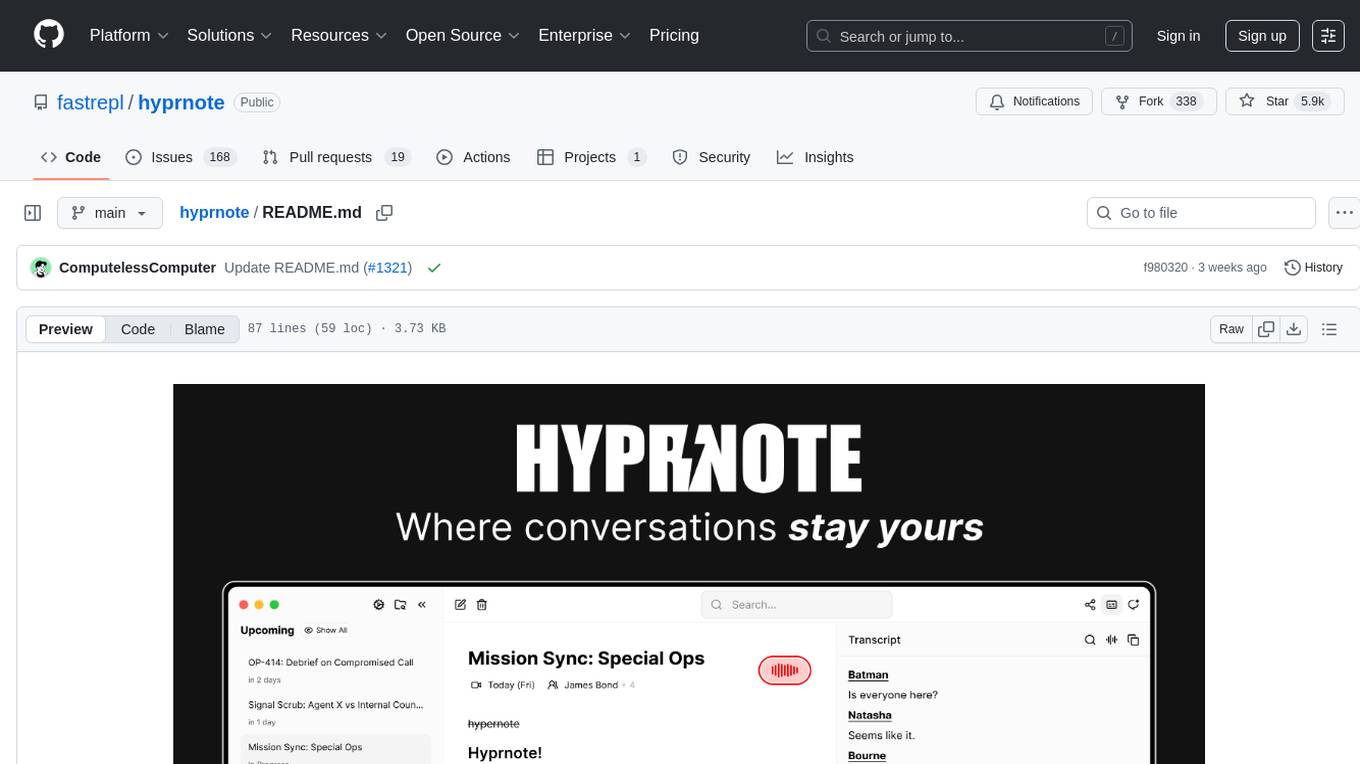This screenshot has height=764, width=1360.
Task: Focus the Go to file input
Action: click(x=1201, y=213)
